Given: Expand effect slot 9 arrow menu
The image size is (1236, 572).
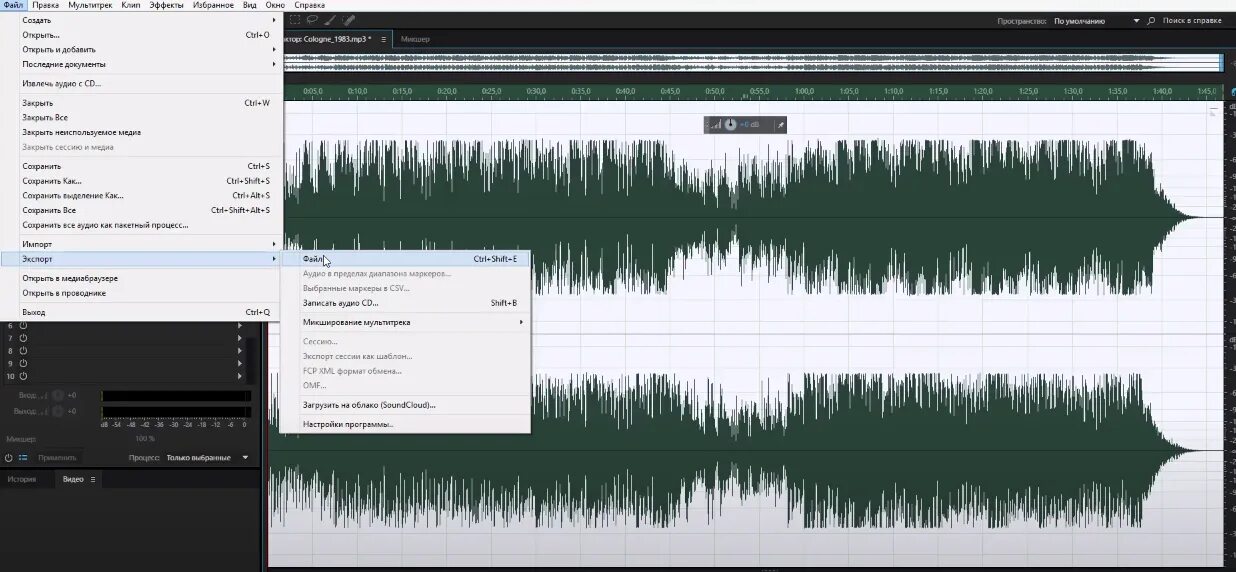Looking at the screenshot, I should point(239,363).
